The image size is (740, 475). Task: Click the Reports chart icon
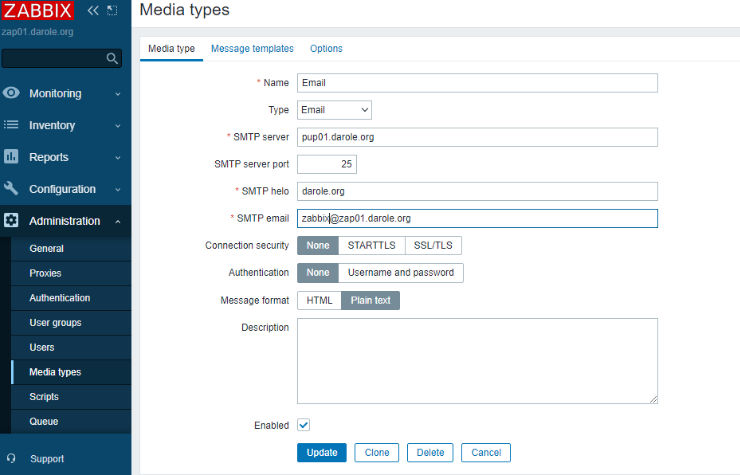click(12, 157)
